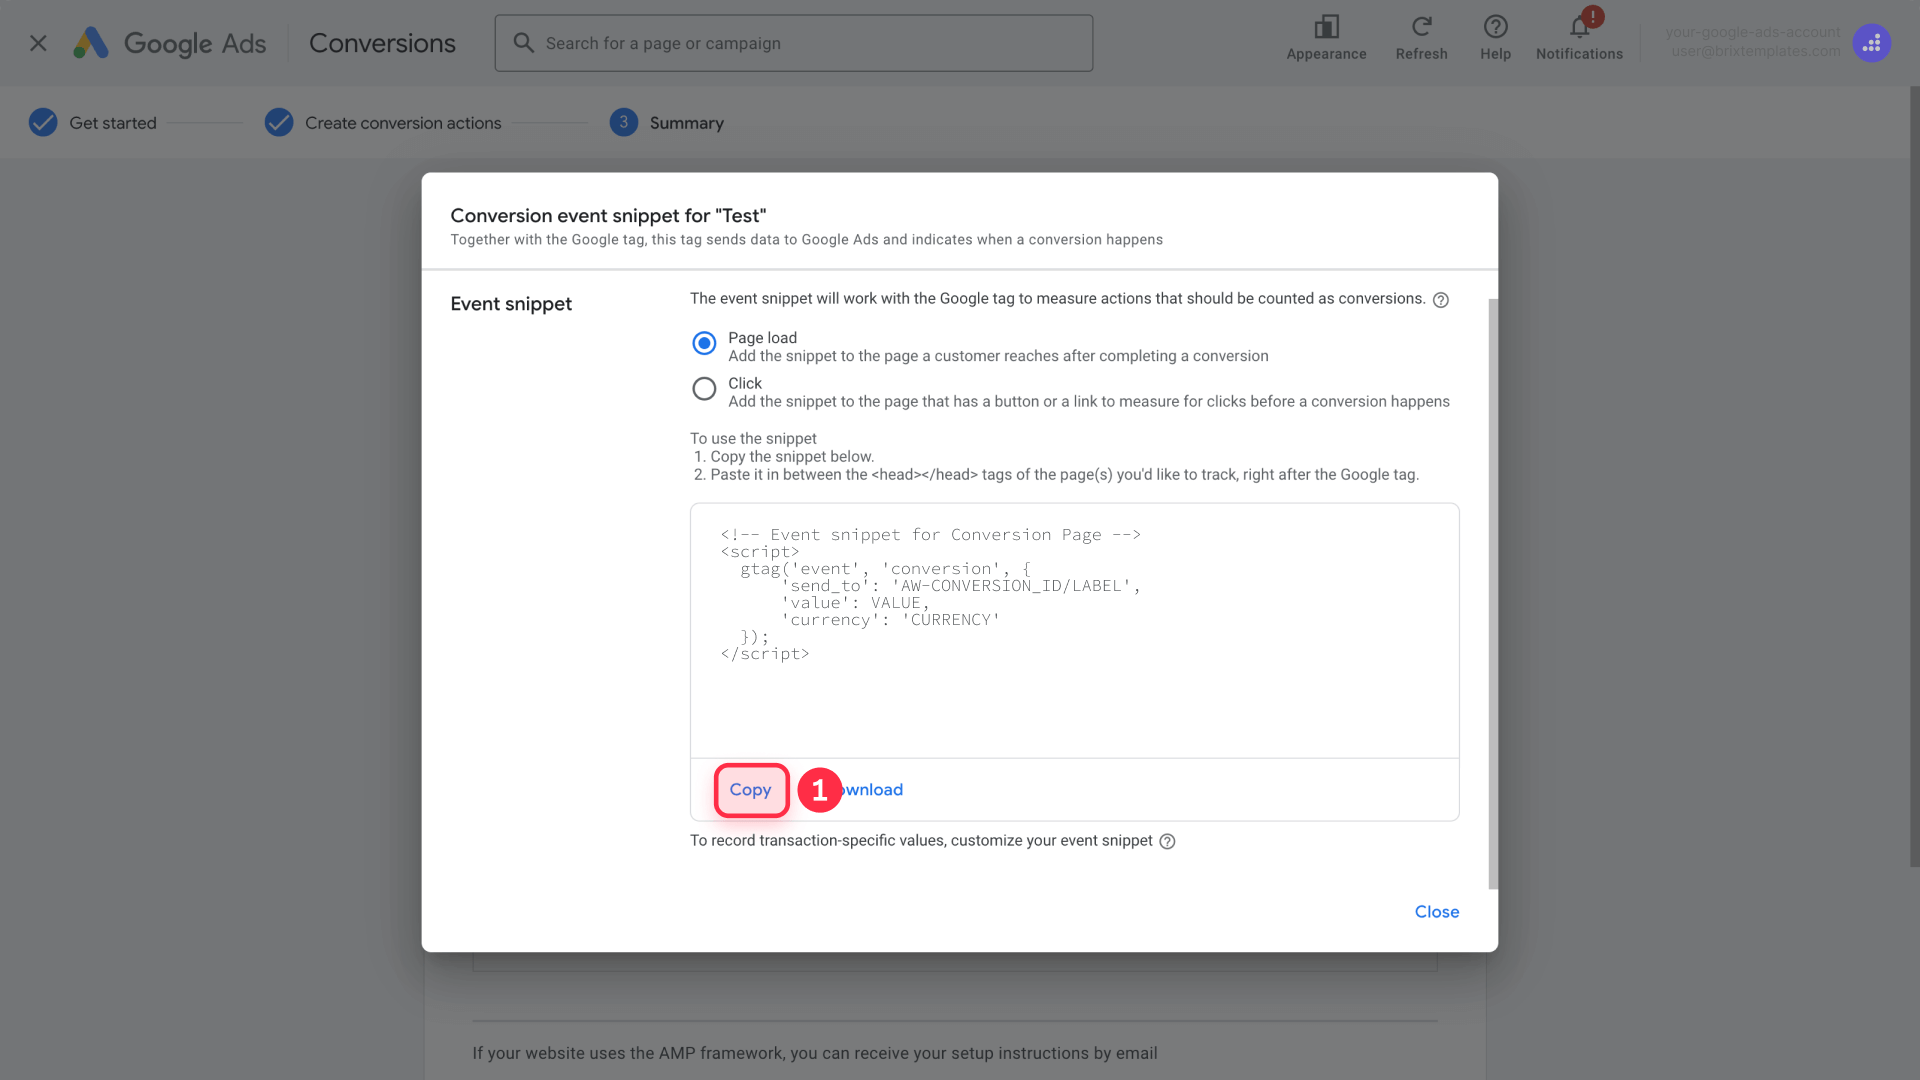Select the Summary step indicator
The width and height of the screenshot is (1920, 1080).
pyautogui.click(x=623, y=122)
